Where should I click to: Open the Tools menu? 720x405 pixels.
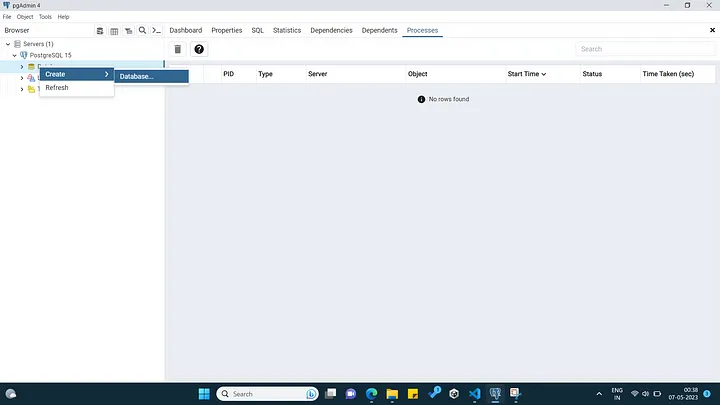45,17
